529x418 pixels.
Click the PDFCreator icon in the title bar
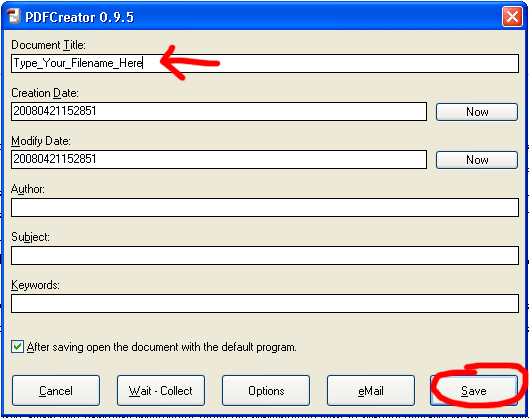(x=13, y=16)
